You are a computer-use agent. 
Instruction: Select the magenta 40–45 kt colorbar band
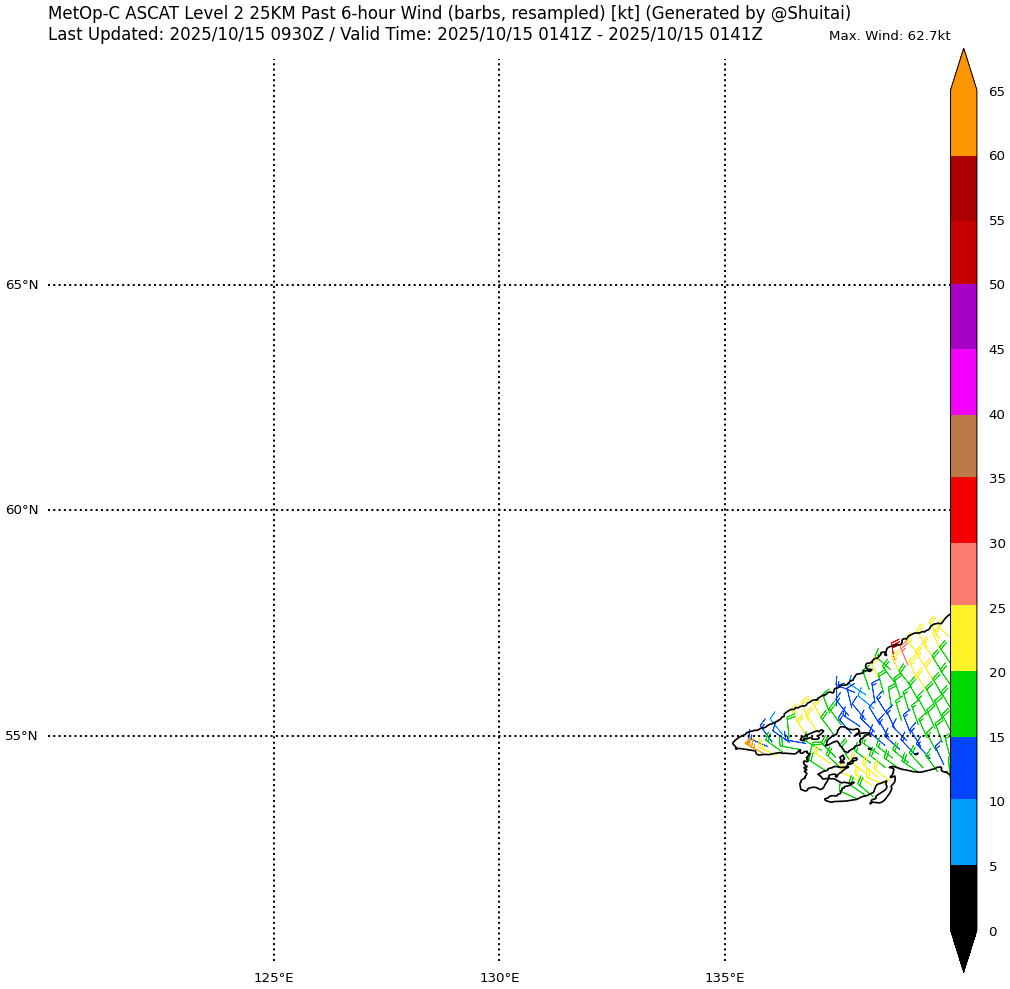pos(963,382)
